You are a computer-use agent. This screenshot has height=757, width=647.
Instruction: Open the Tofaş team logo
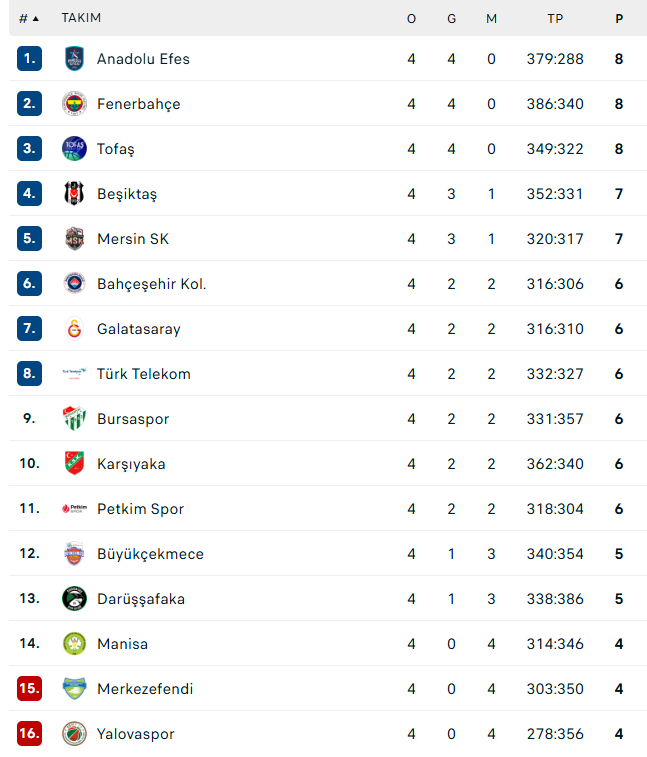pyautogui.click(x=74, y=149)
